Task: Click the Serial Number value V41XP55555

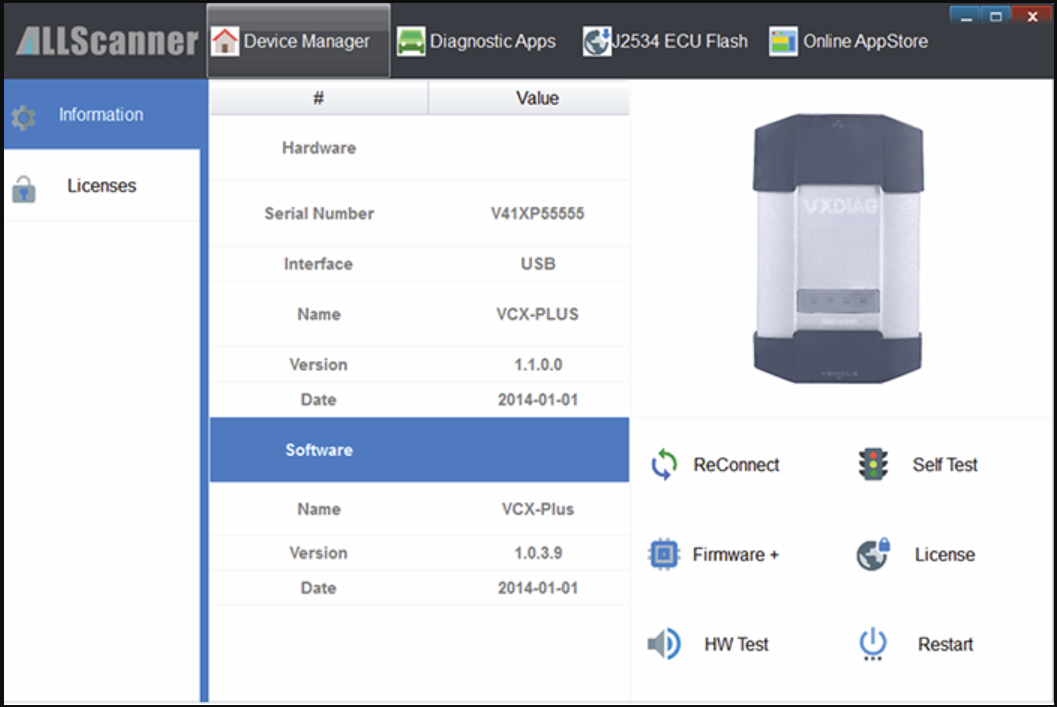Action: click(x=537, y=213)
